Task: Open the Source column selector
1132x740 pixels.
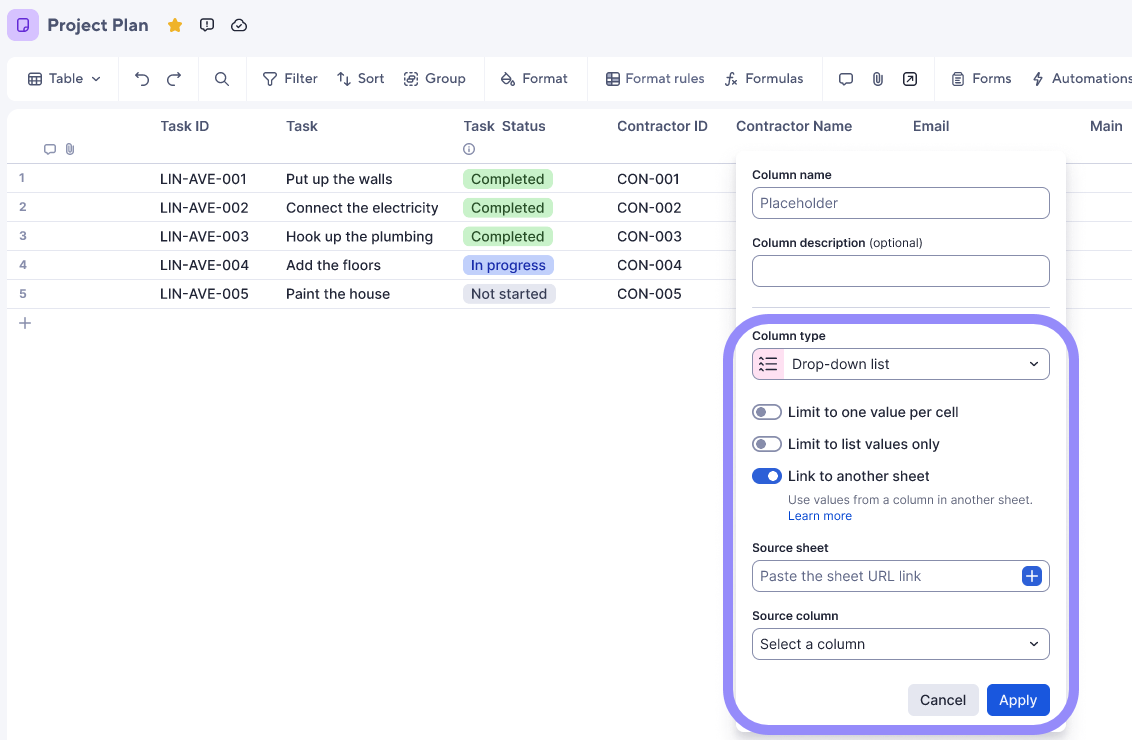Action: [x=900, y=644]
